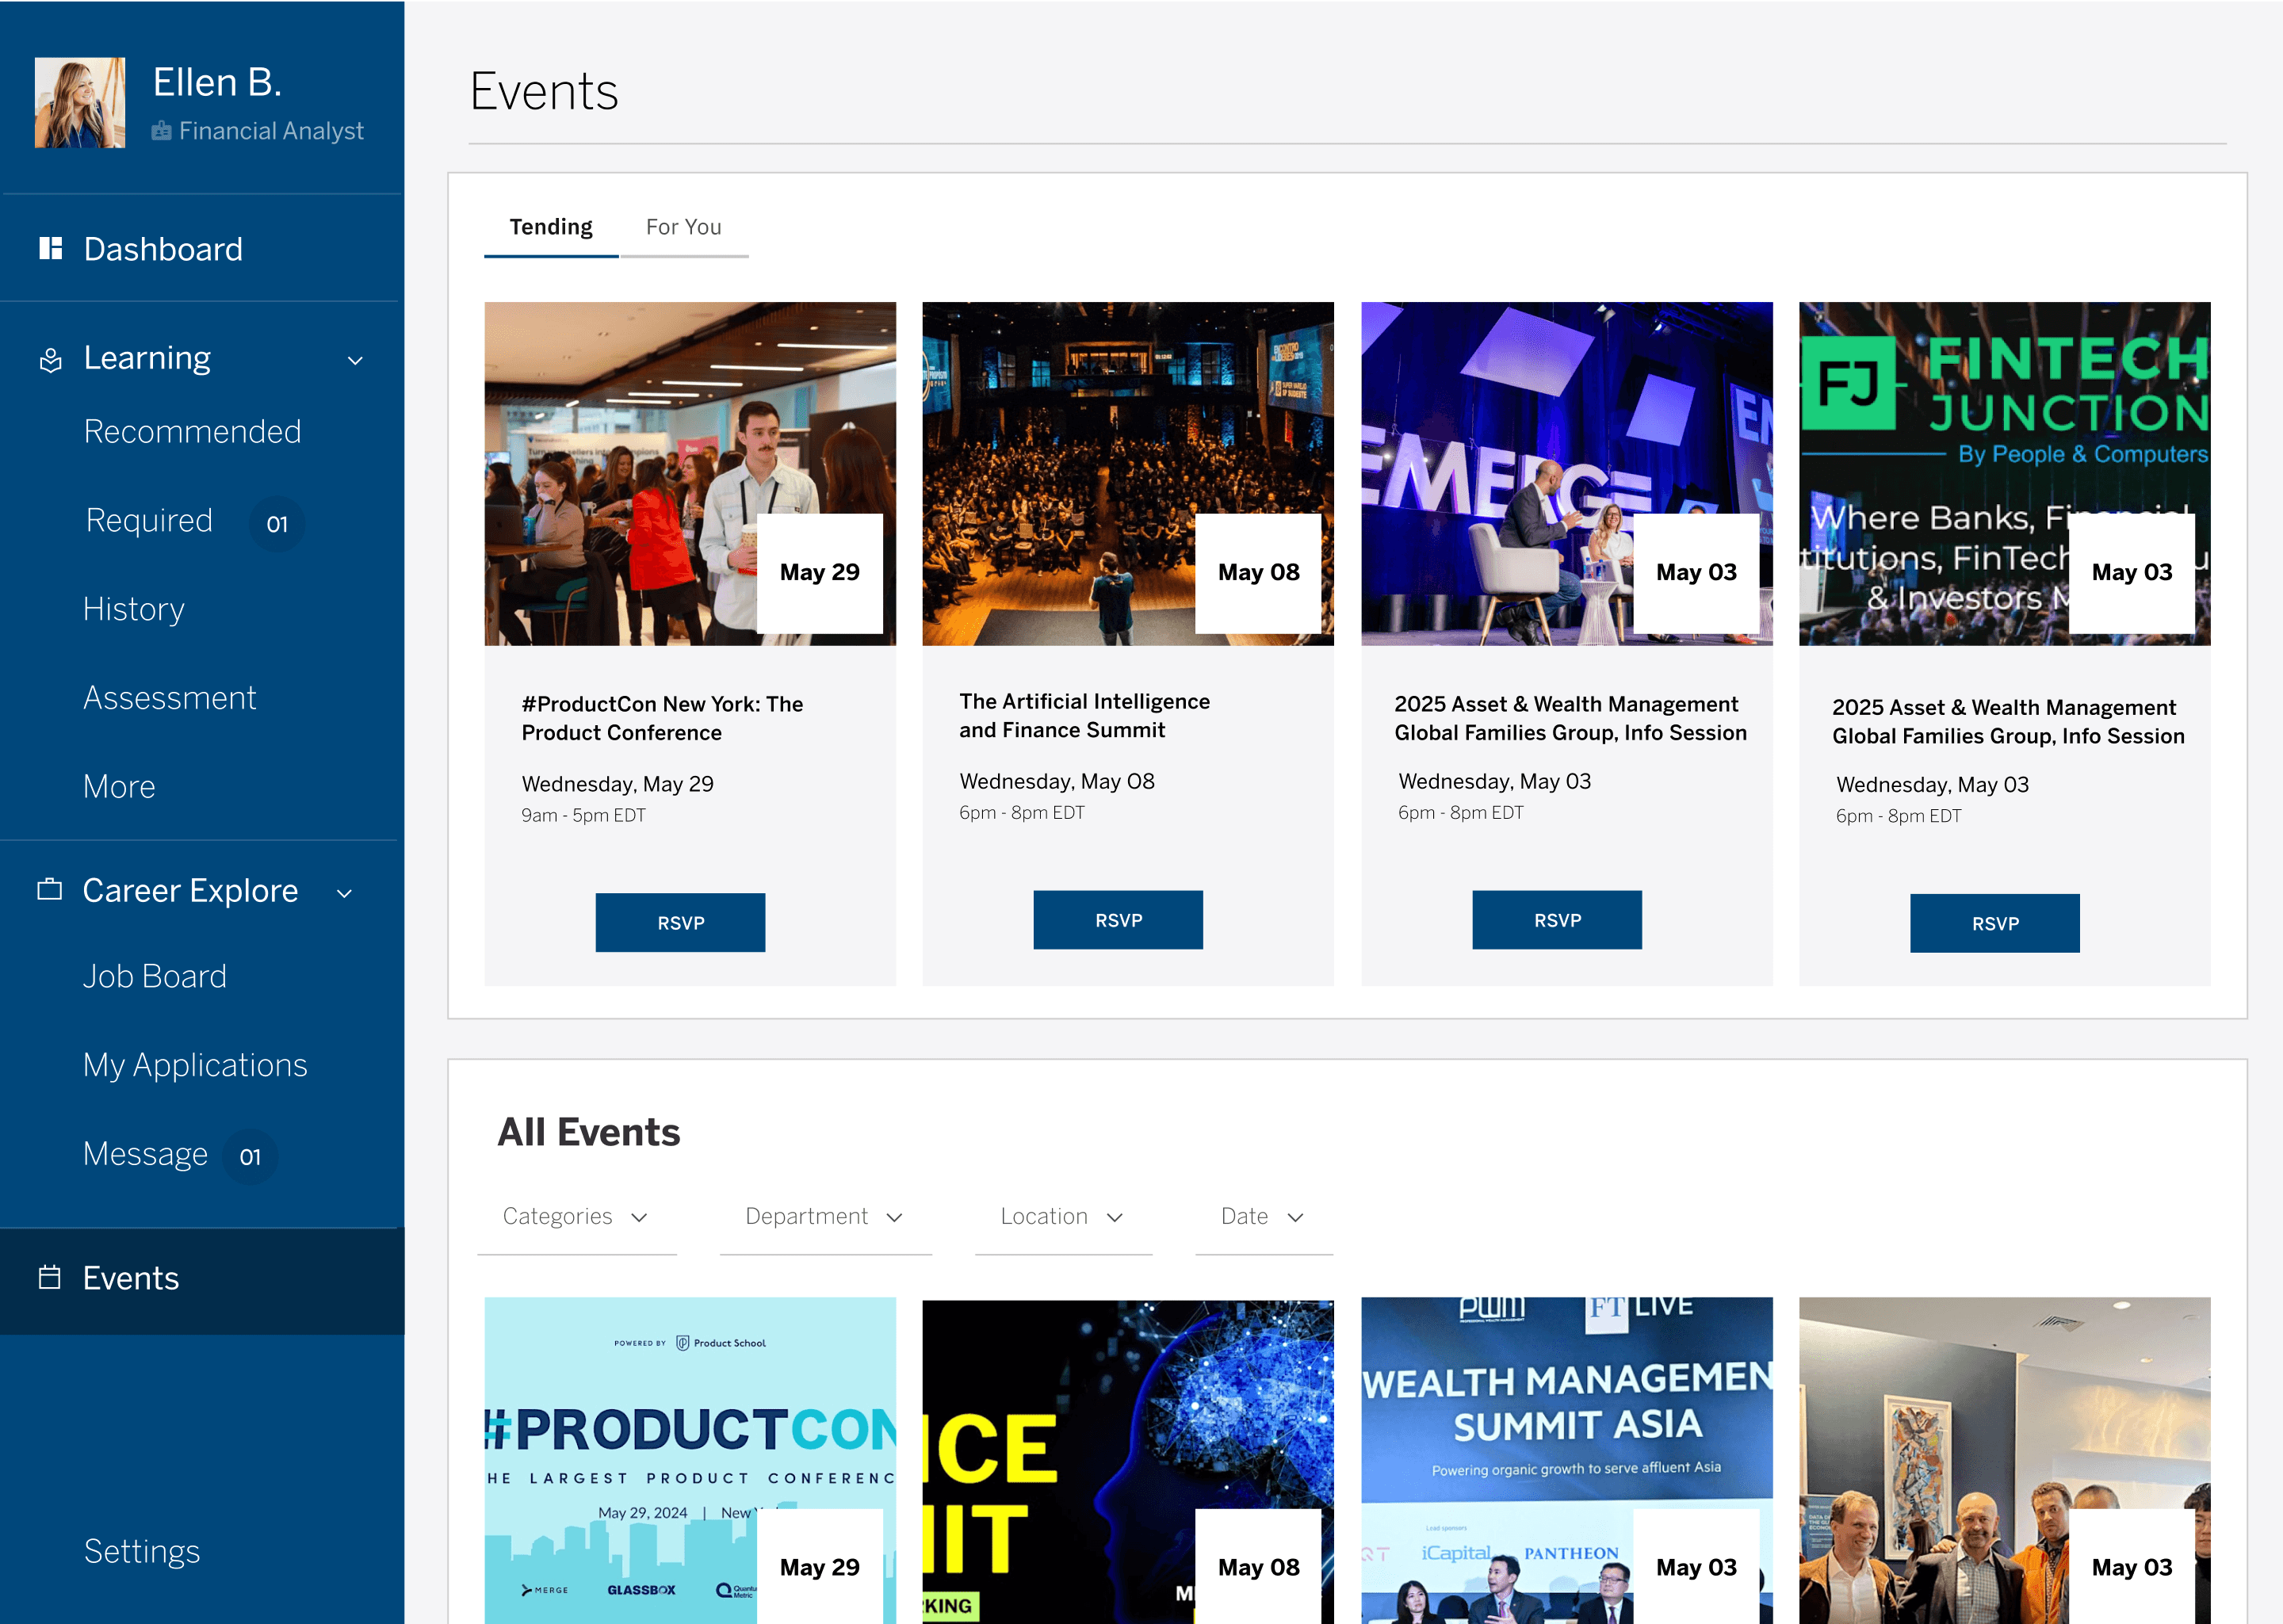Click the Career Explore briefcase icon
This screenshot has width=2283, height=1624.
[50, 889]
